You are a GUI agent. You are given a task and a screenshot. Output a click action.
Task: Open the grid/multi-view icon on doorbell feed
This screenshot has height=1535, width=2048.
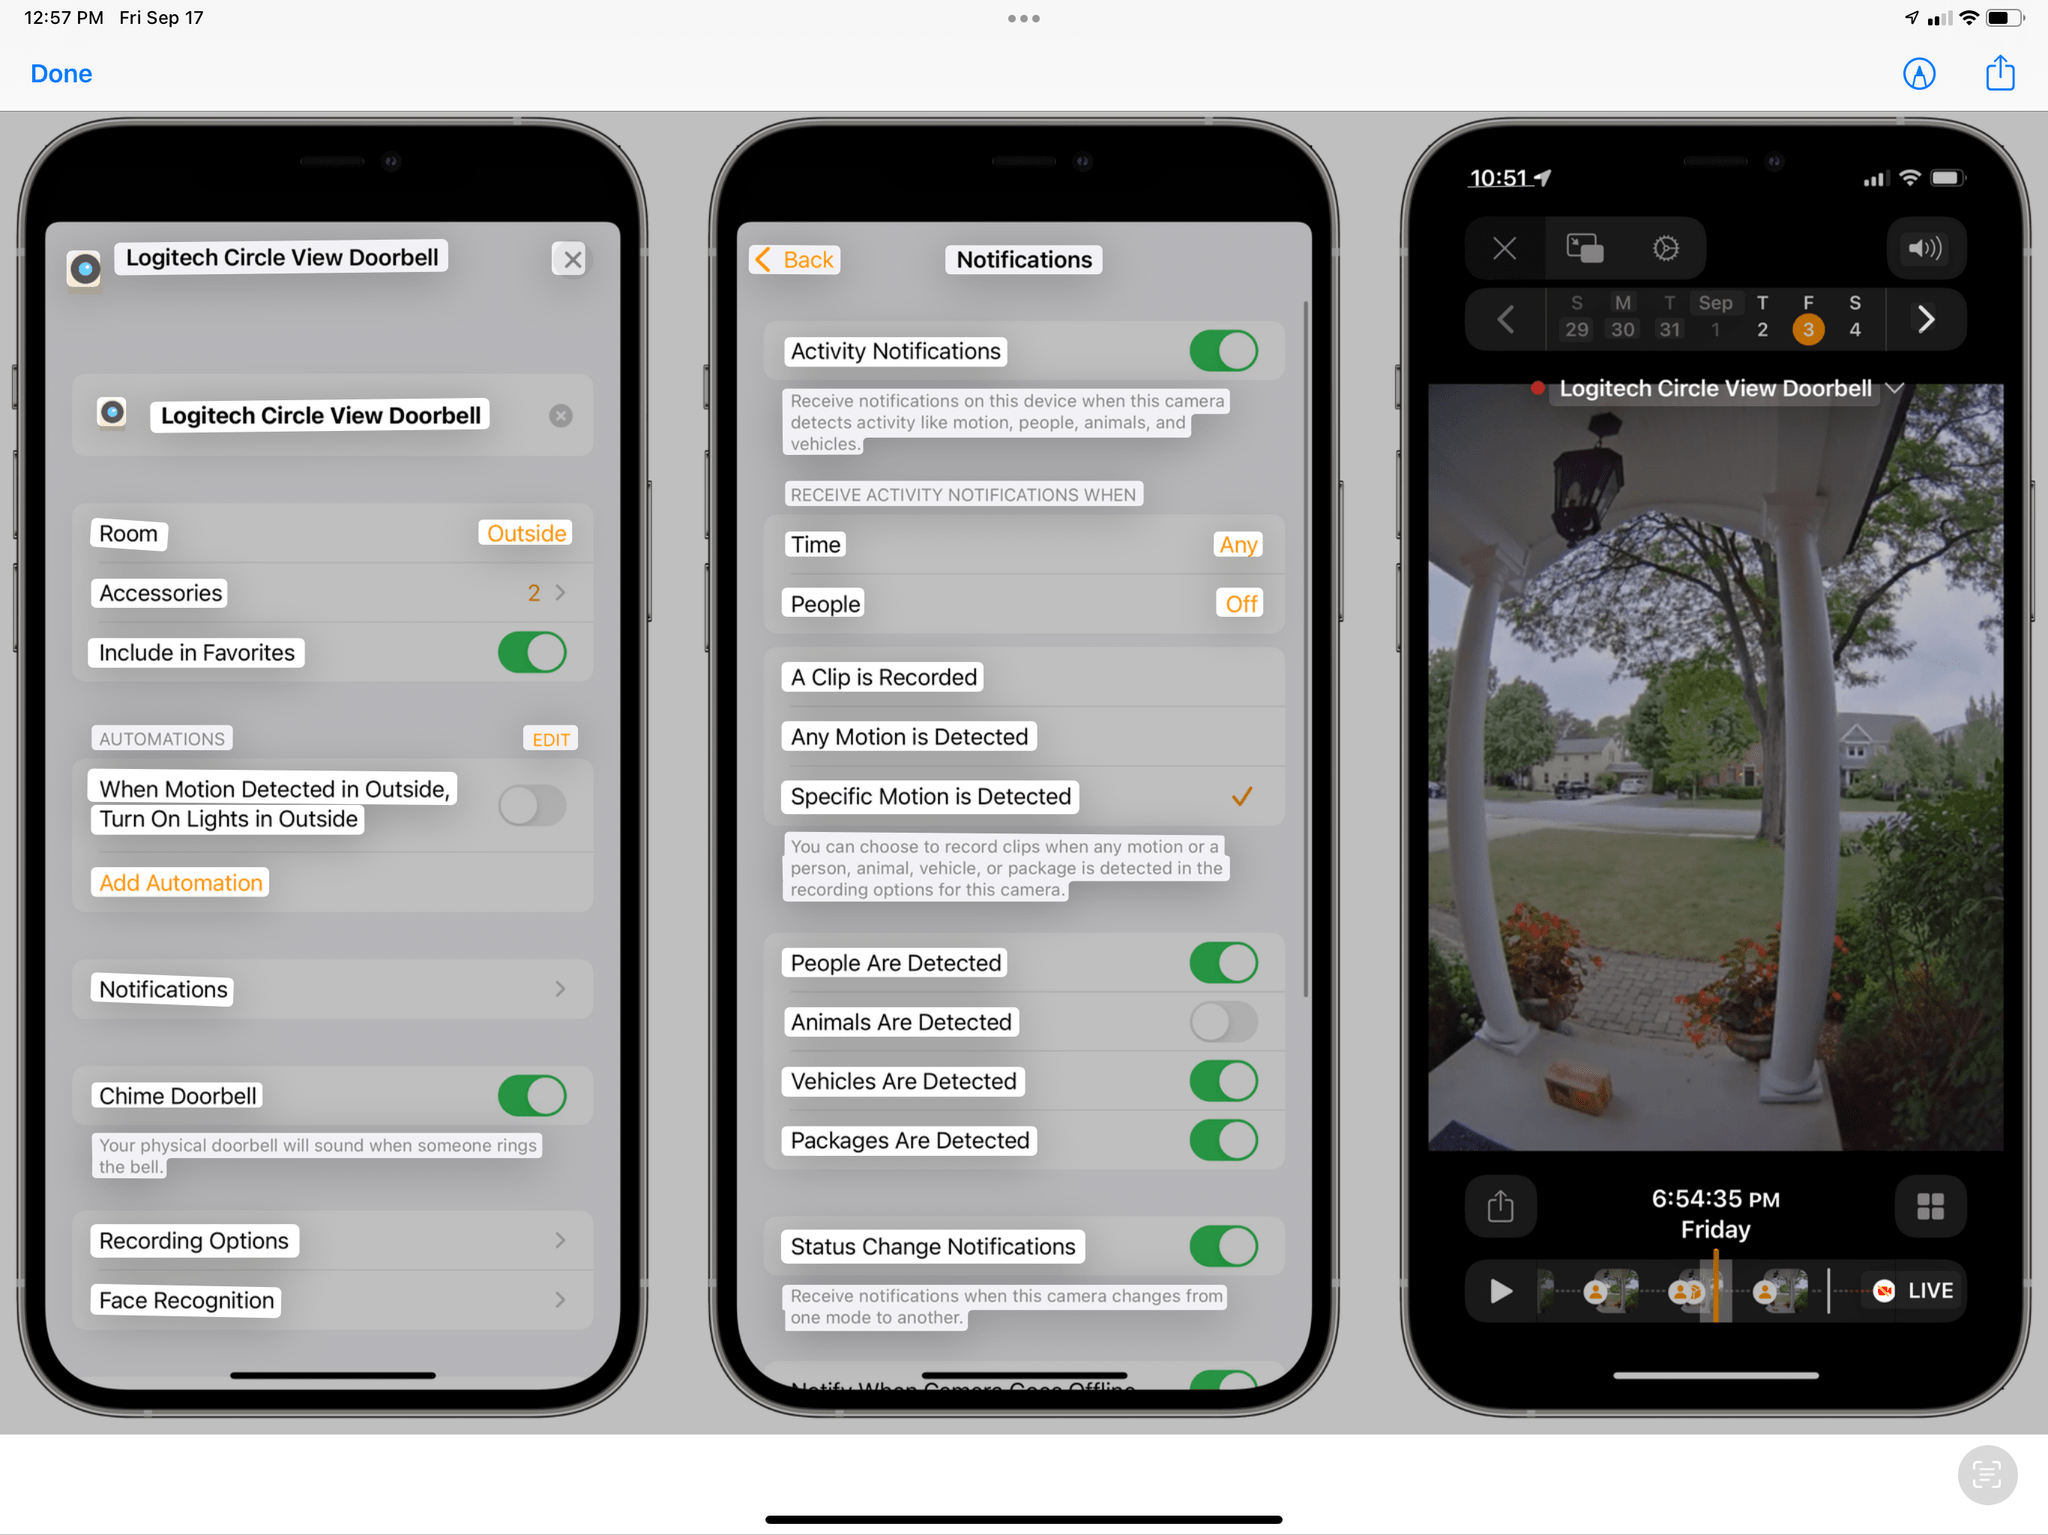pos(1930,1206)
